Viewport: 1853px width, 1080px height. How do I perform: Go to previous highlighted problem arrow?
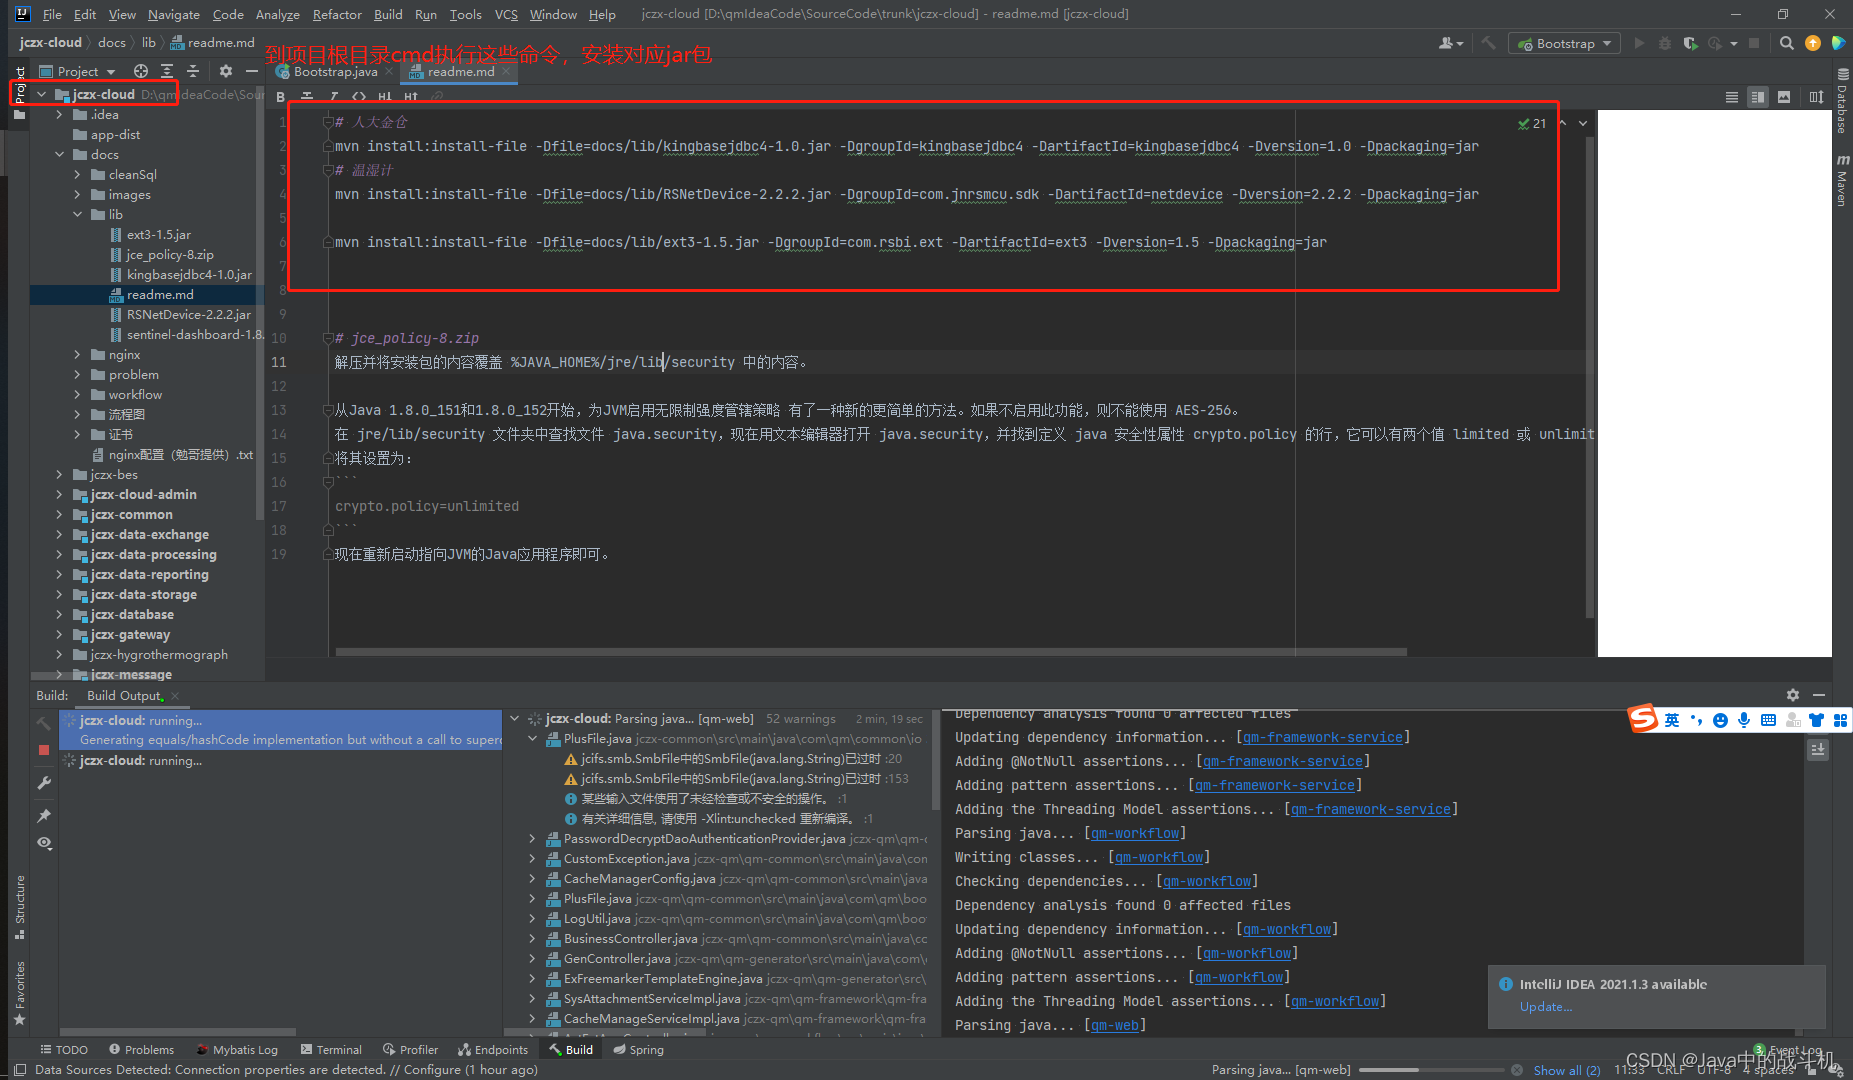tap(1563, 123)
